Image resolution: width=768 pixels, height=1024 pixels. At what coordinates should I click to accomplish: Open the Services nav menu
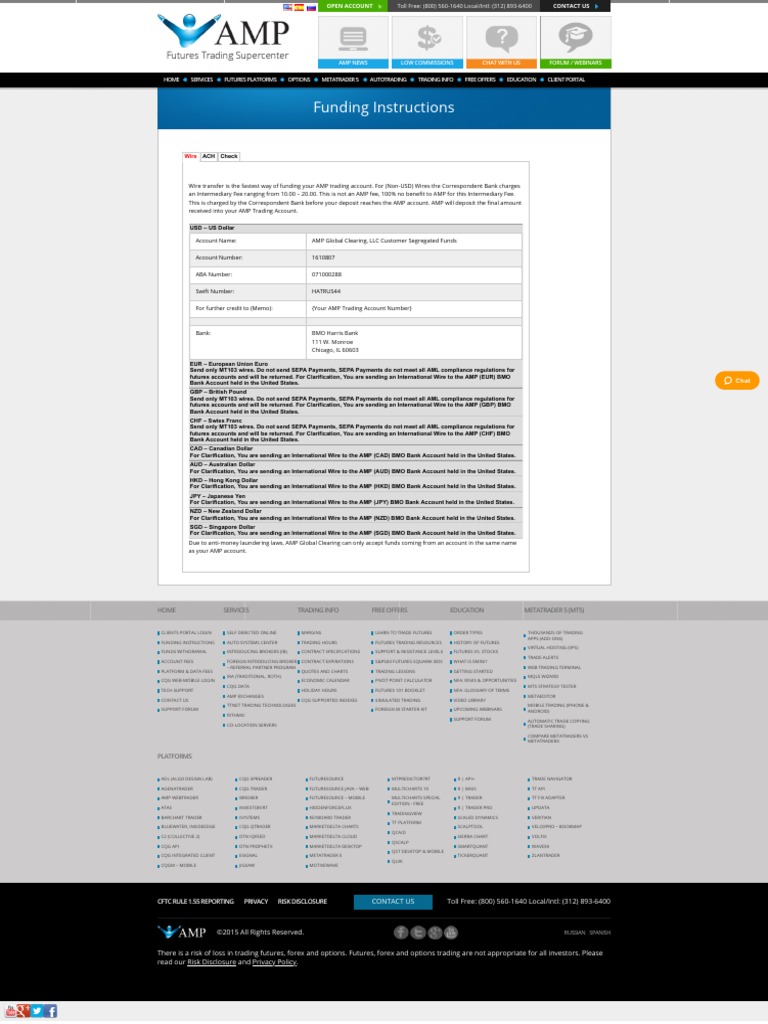tap(202, 80)
